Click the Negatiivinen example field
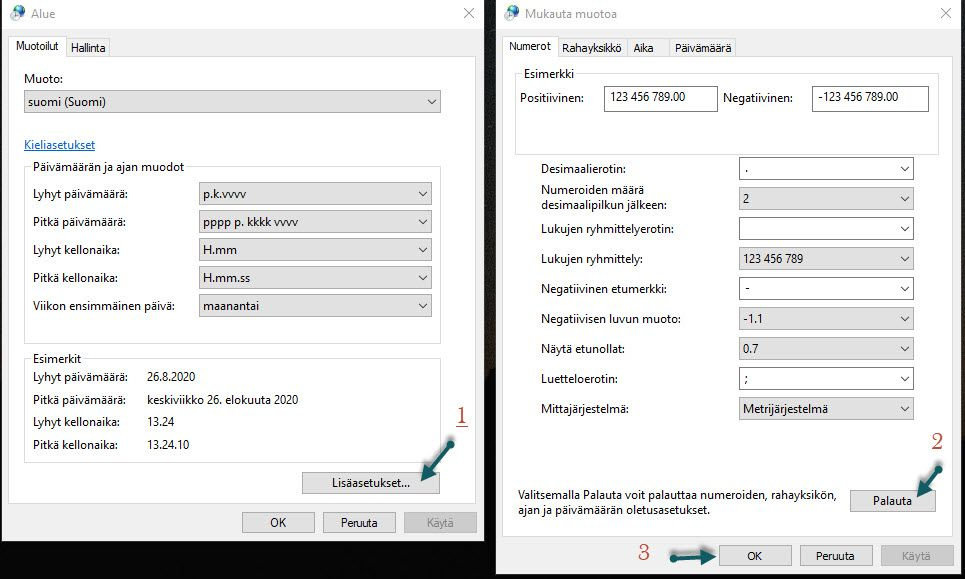The width and height of the screenshot is (965, 579). [x=870, y=98]
